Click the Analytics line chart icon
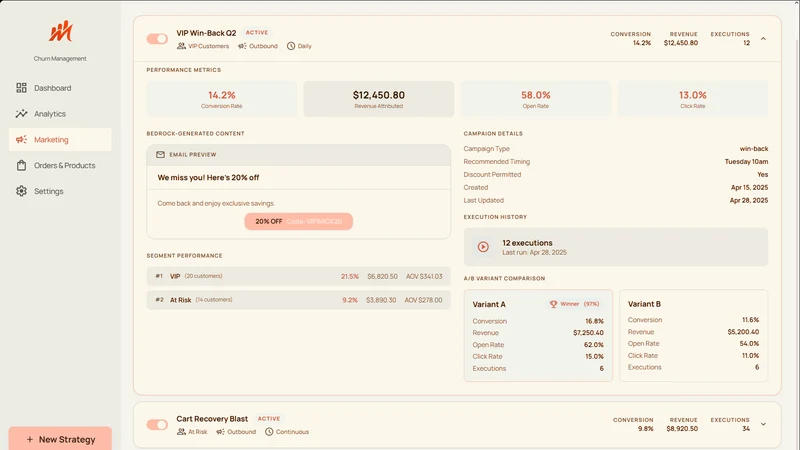 21,114
